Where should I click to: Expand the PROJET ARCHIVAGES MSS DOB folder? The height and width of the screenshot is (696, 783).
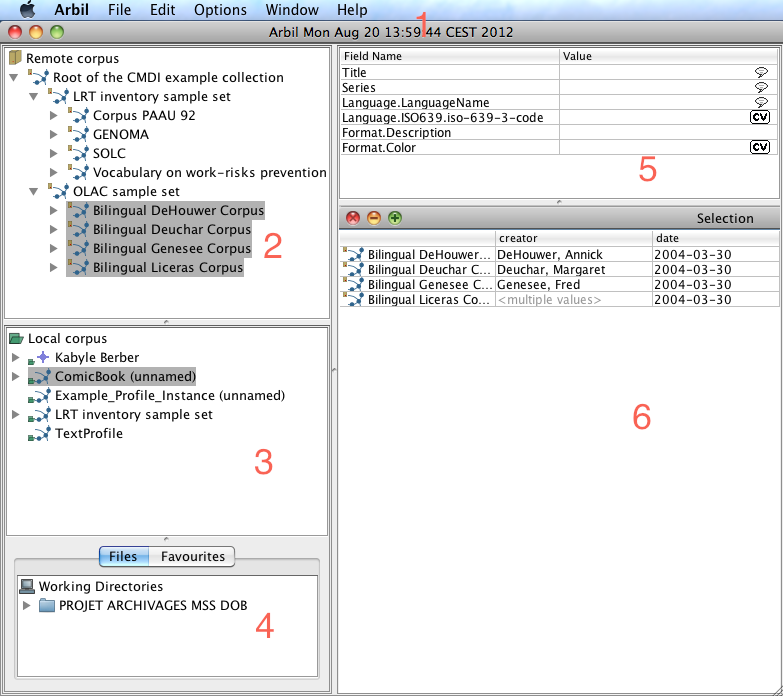[27, 606]
